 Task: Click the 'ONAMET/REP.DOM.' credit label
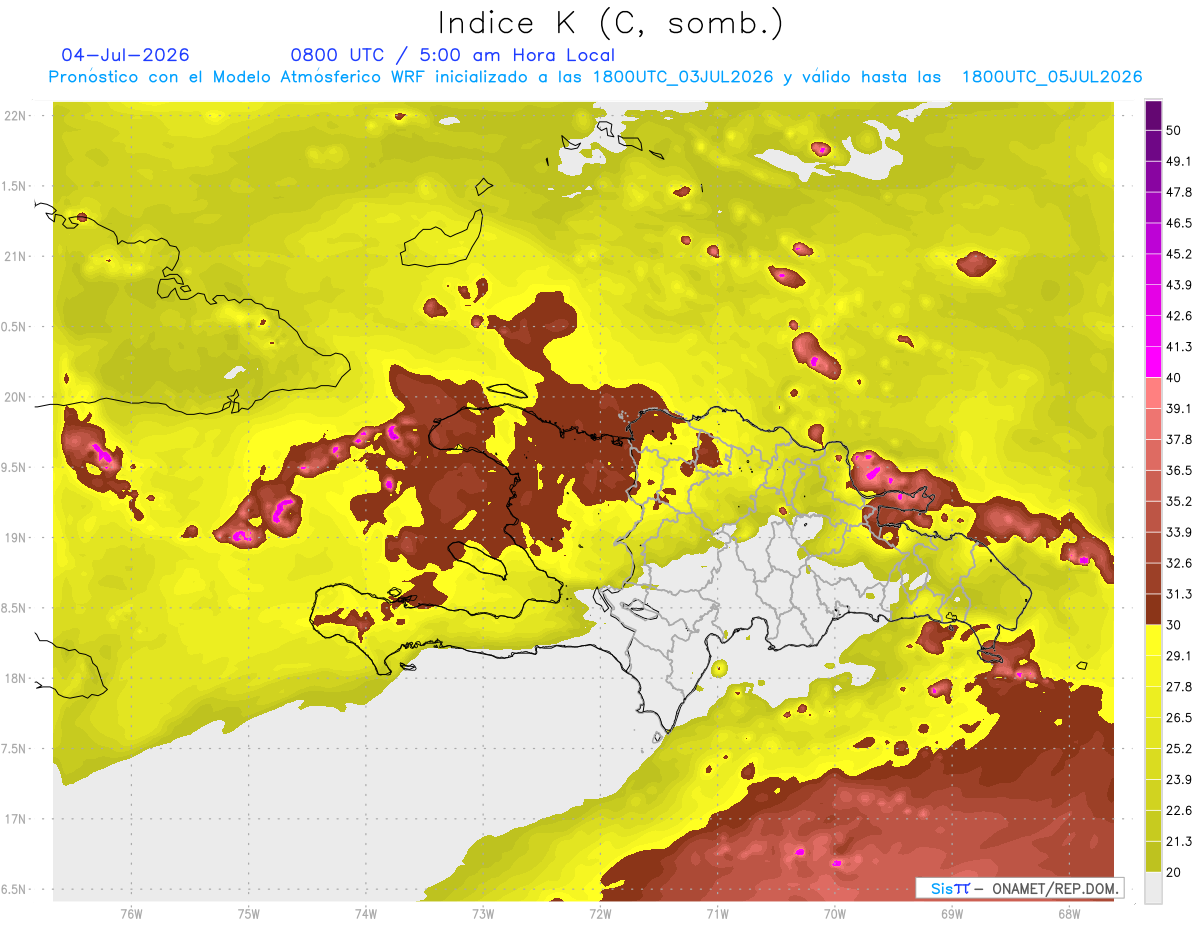[x=1055, y=888]
